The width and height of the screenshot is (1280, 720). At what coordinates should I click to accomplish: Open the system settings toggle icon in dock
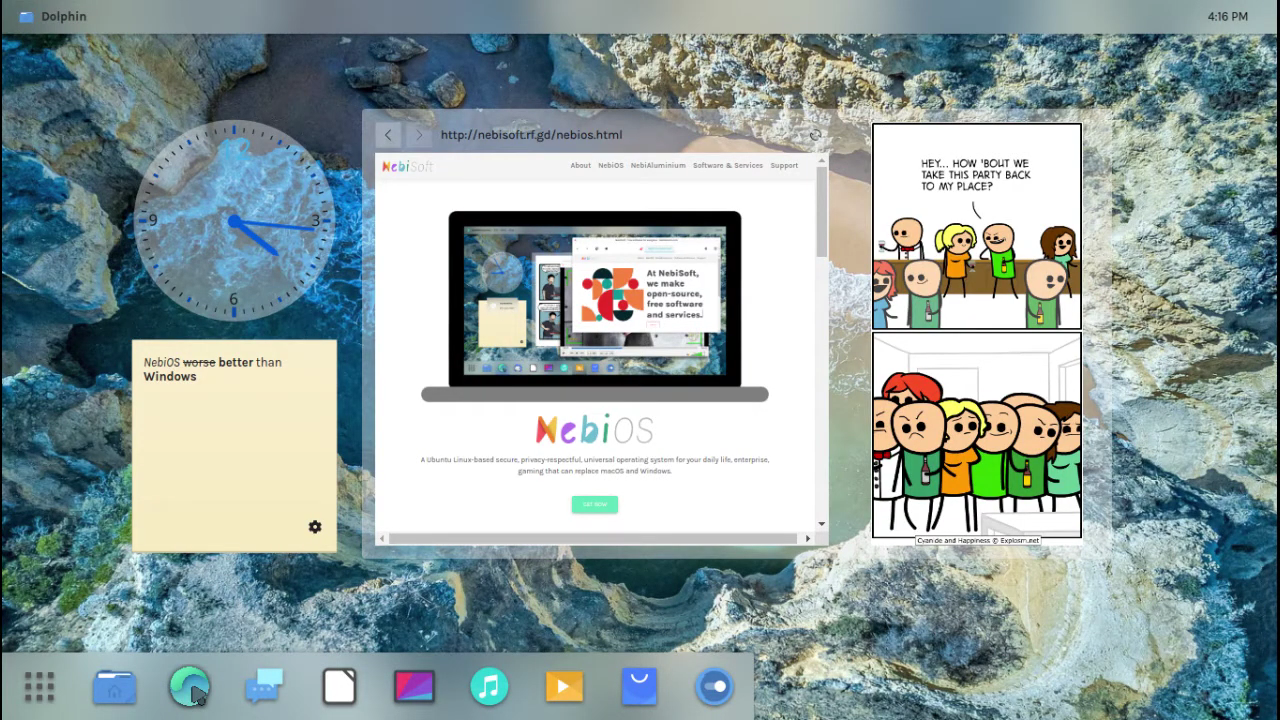[x=714, y=687]
